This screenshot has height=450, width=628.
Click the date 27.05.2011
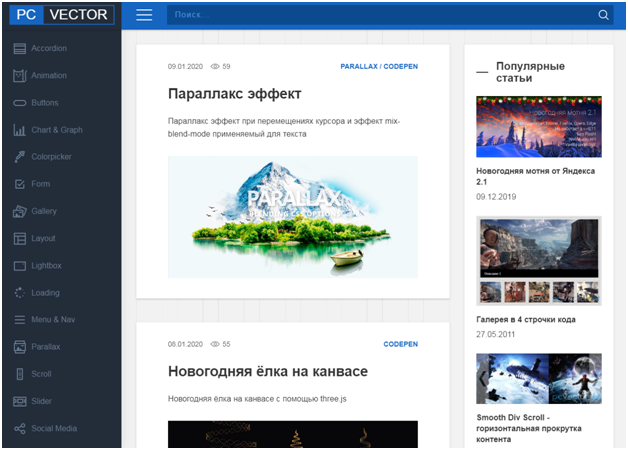[495, 335]
